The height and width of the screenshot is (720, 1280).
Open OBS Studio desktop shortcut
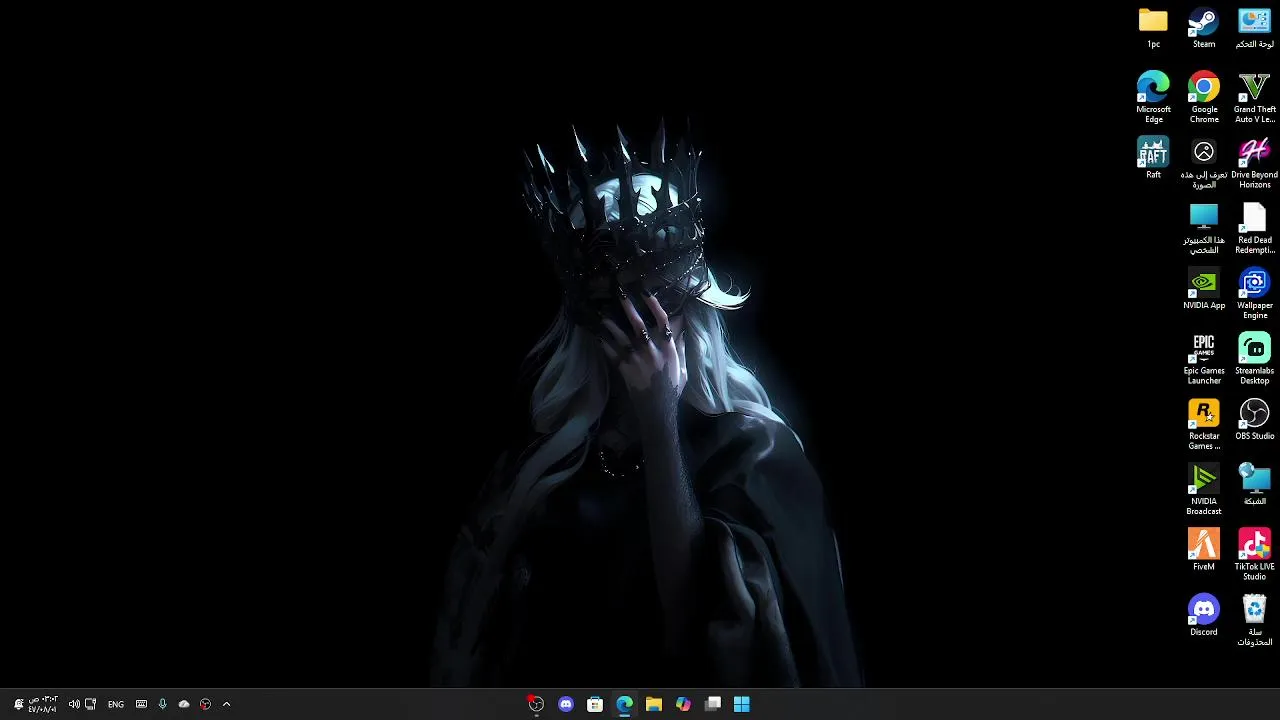pyautogui.click(x=1254, y=419)
